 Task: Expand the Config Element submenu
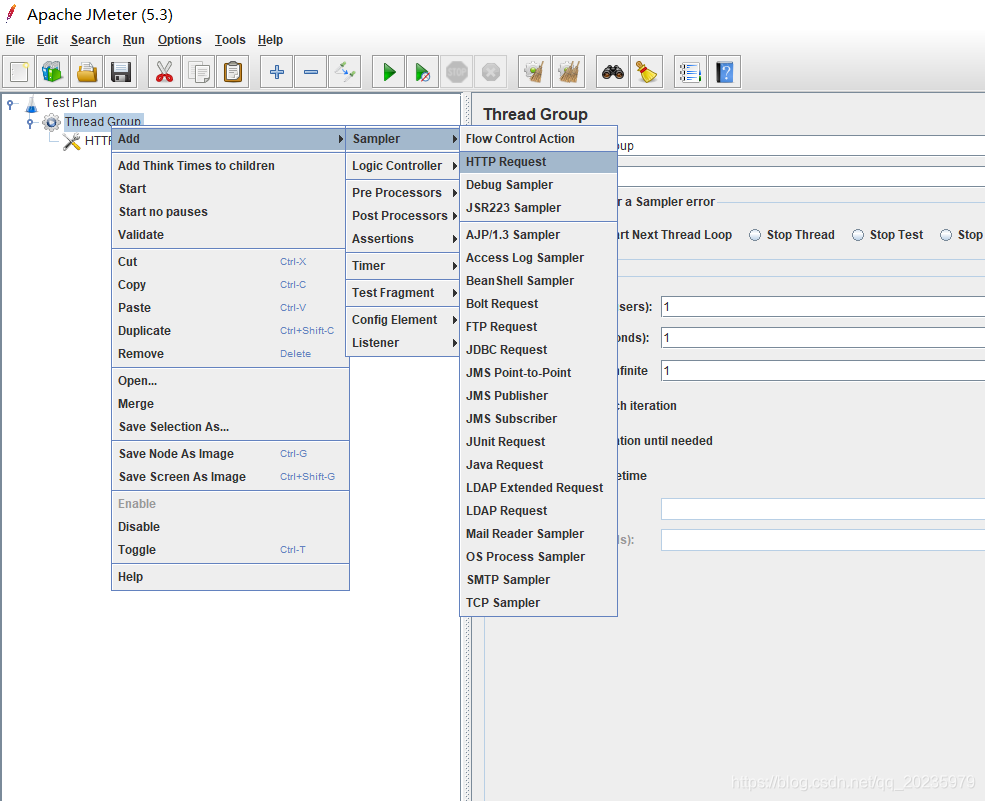click(403, 320)
